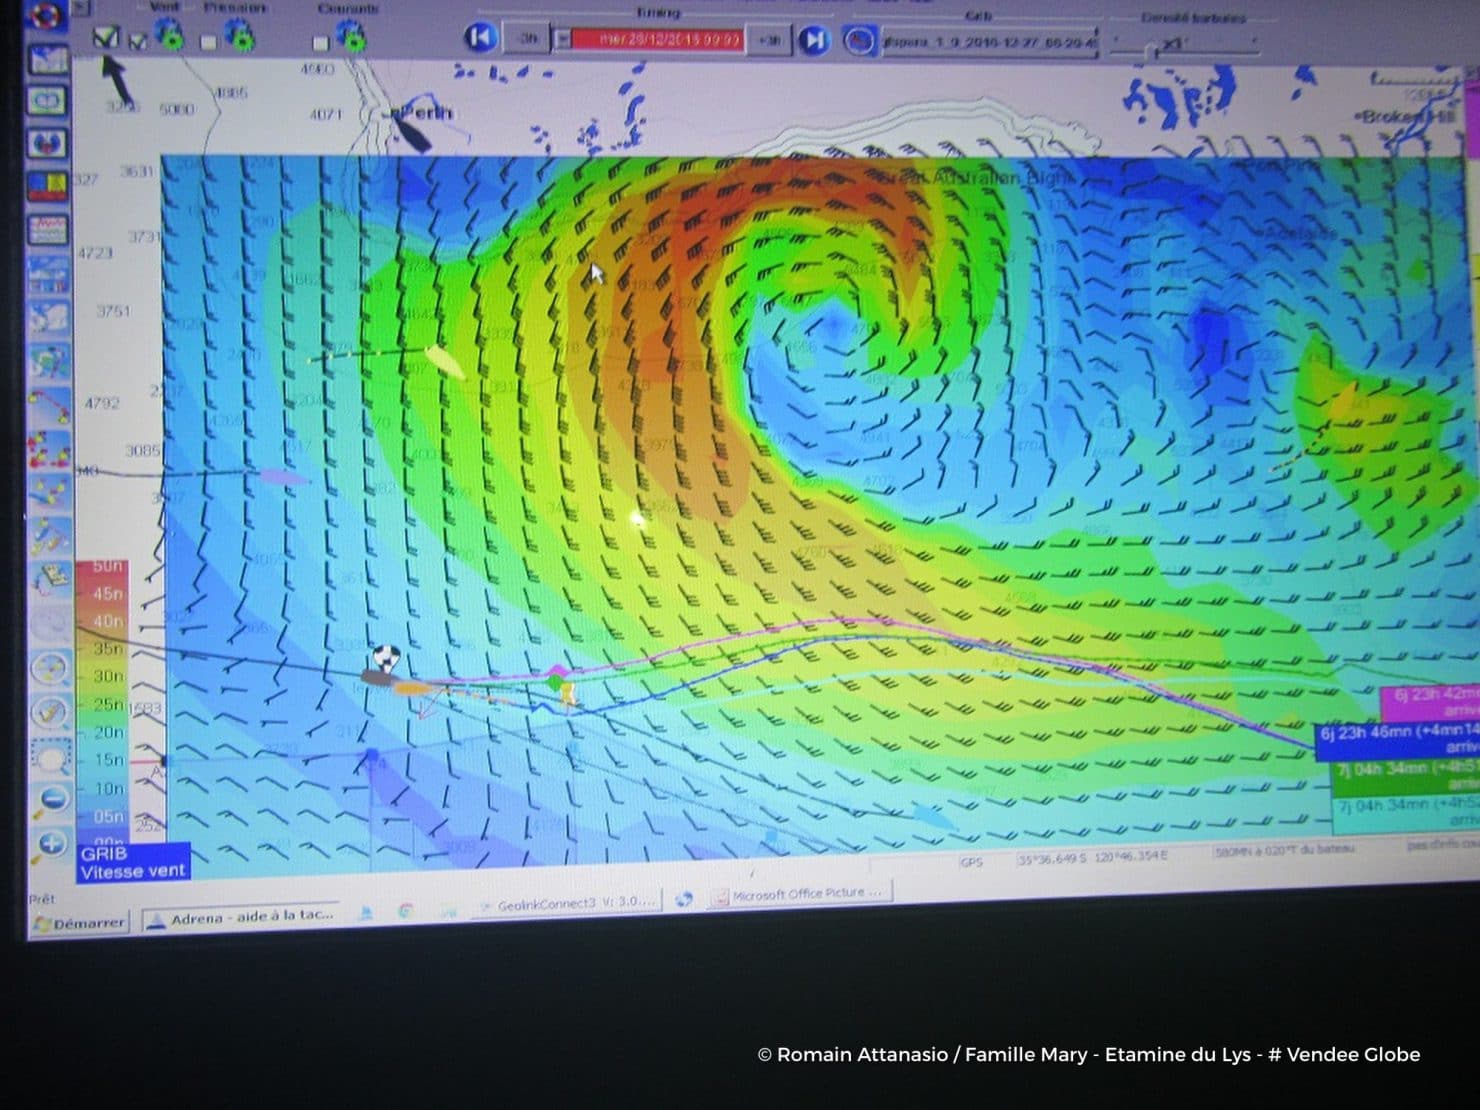Open the Vent GRIB settings gear icon
Viewport: 1480px width, 1110px height.
[x=169, y=35]
